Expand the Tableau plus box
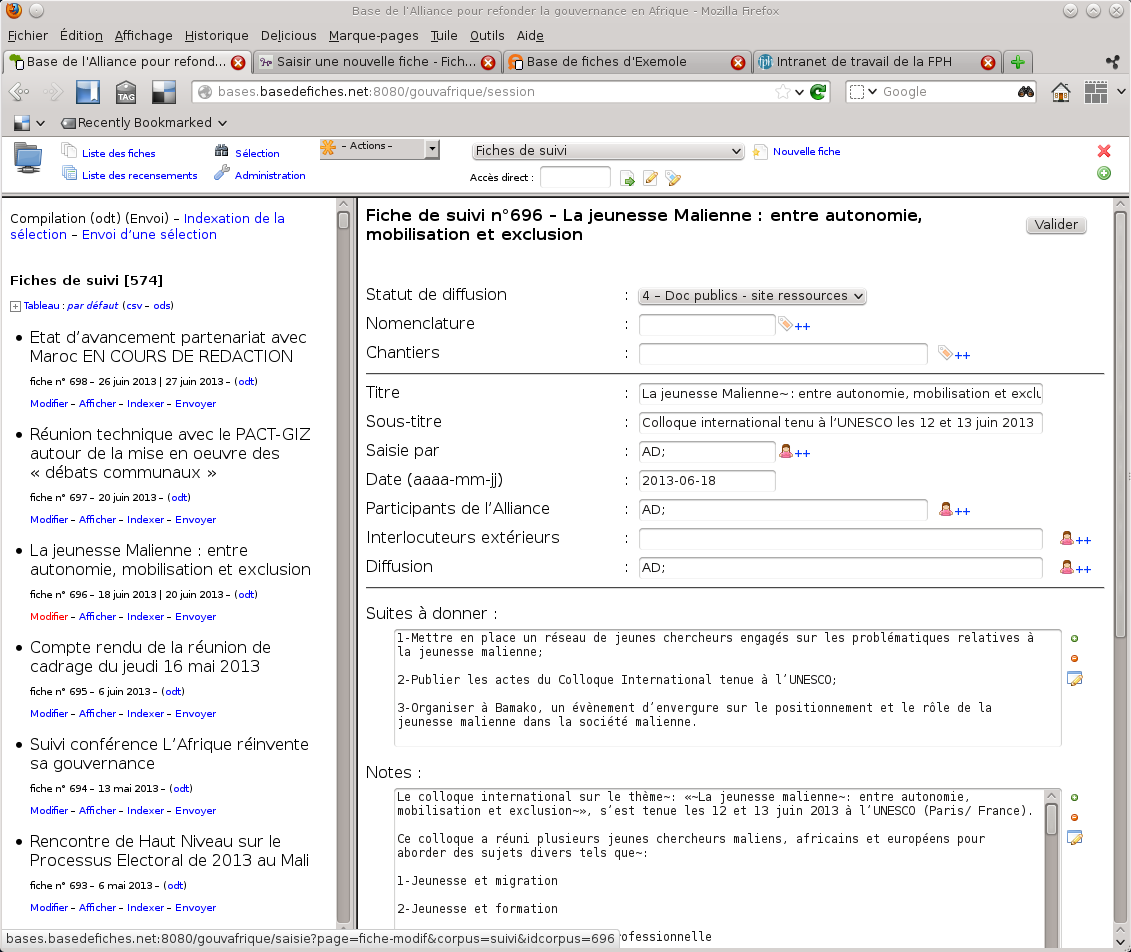 (15, 307)
